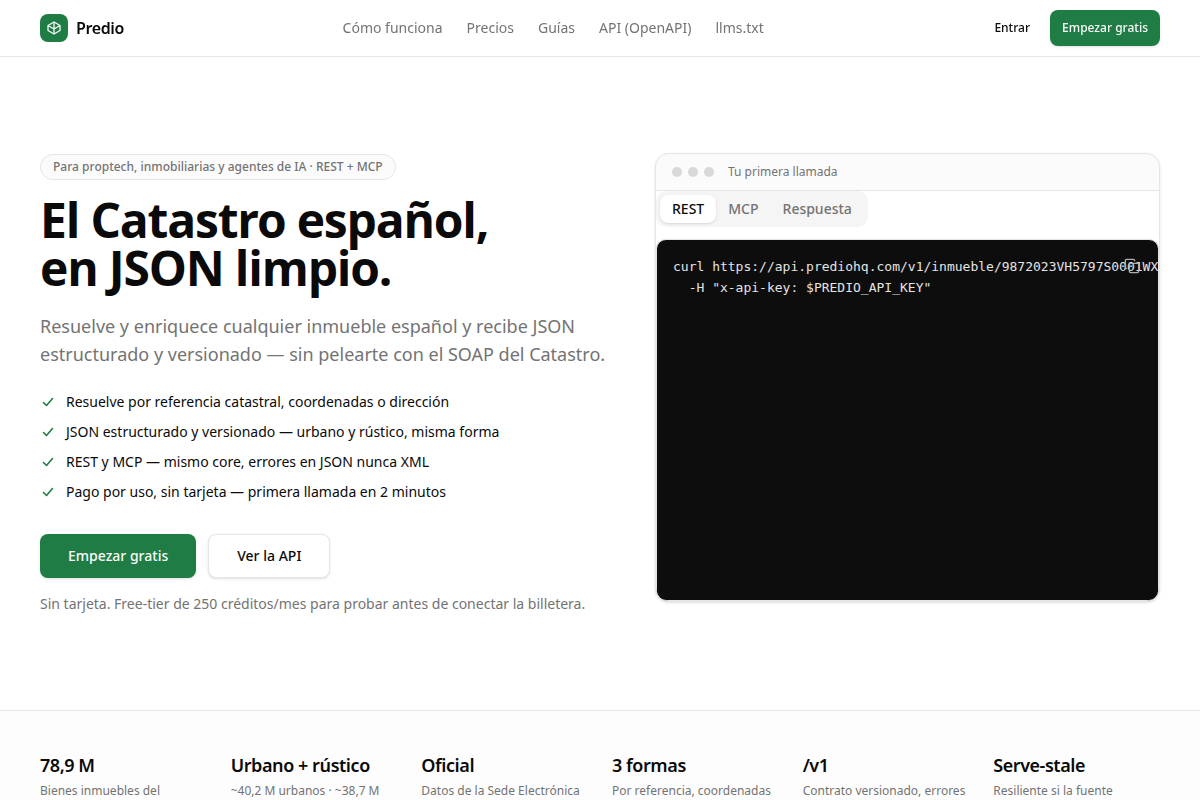Click the 'Oficial' statistic heading

pos(448,766)
